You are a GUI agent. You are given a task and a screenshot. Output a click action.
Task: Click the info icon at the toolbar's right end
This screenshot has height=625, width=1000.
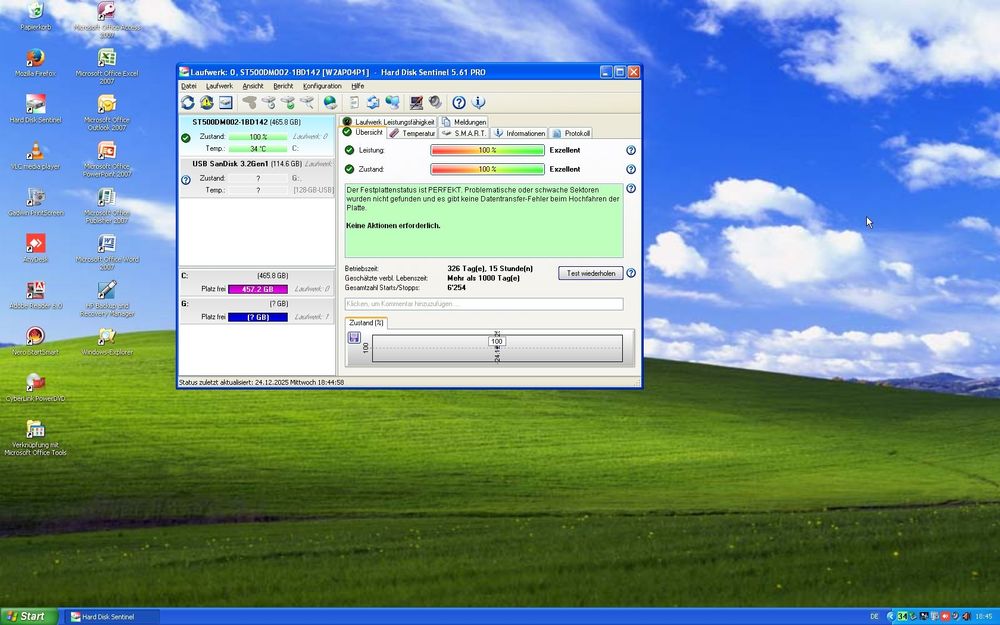click(x=477, y=102)
